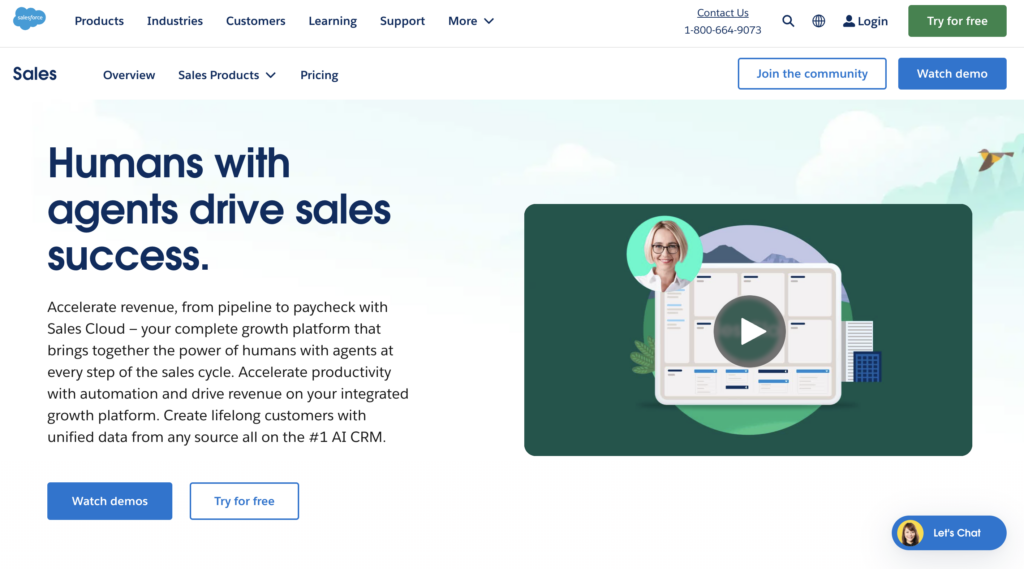Open the Let's Chat widget
The image size is (1024, 569).
tap(956, 533)
